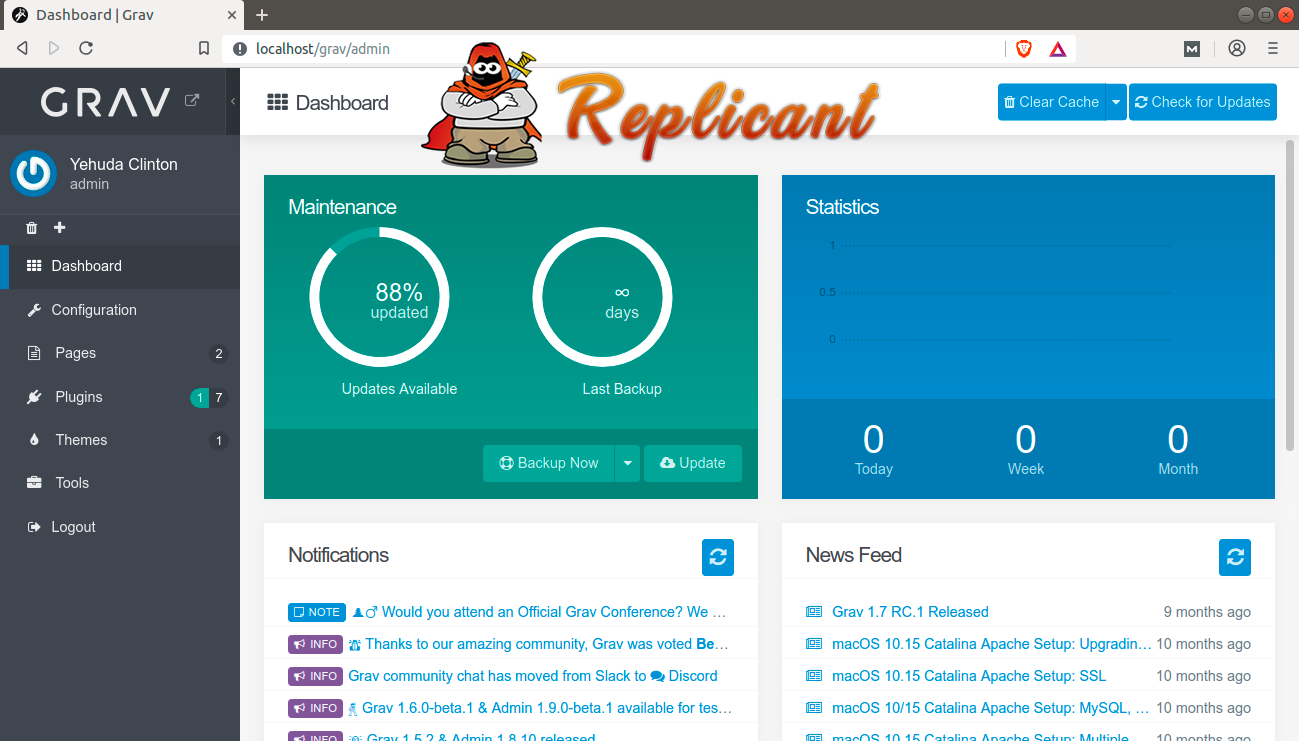
Task: Open the Configuration menu item
Action: click(x=120, y=310)
